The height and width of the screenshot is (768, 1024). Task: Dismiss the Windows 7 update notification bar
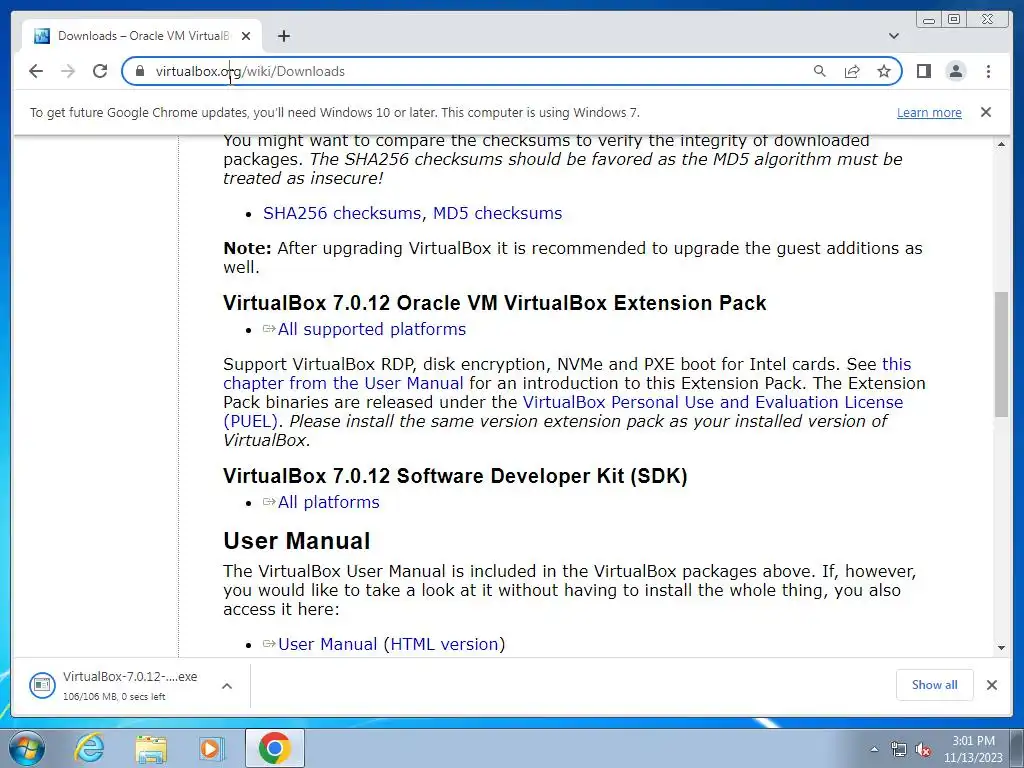[x=986, y=112]
